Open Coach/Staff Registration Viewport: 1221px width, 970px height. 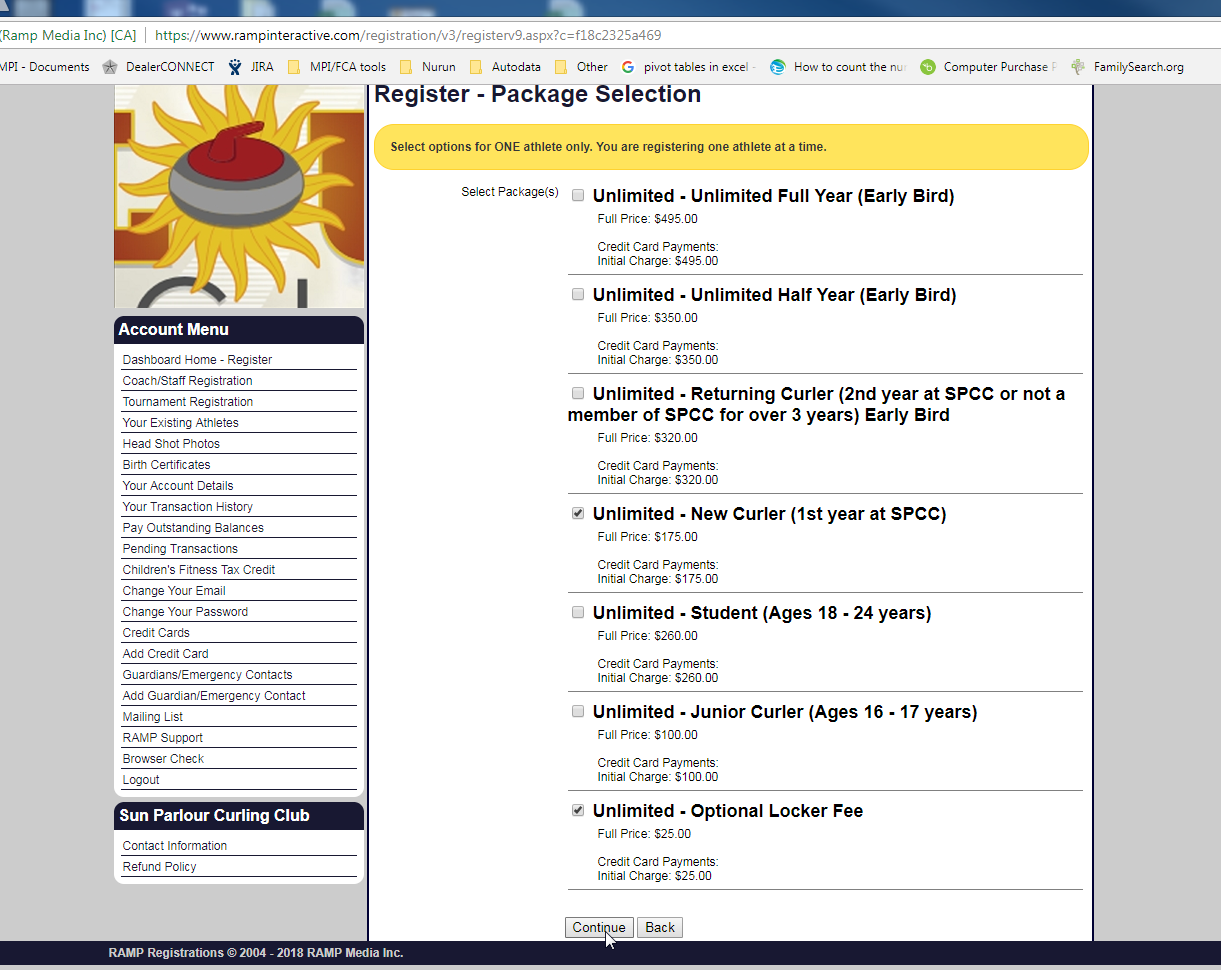click(x=187, y=381)
